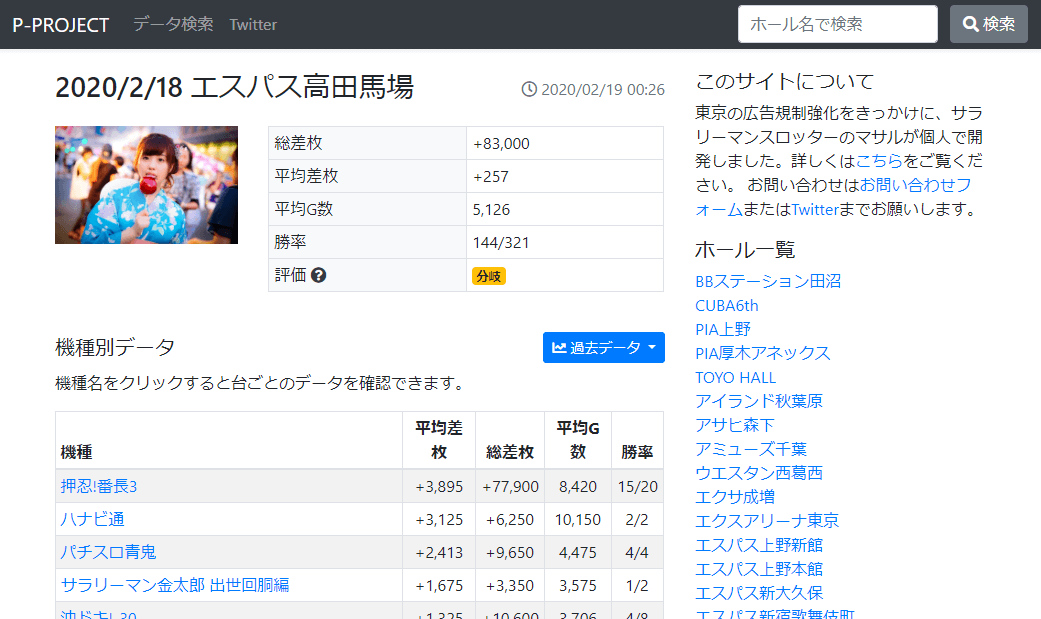Open CUBA6th hall link
The image size is (1041, 619).
pos(726,306)
